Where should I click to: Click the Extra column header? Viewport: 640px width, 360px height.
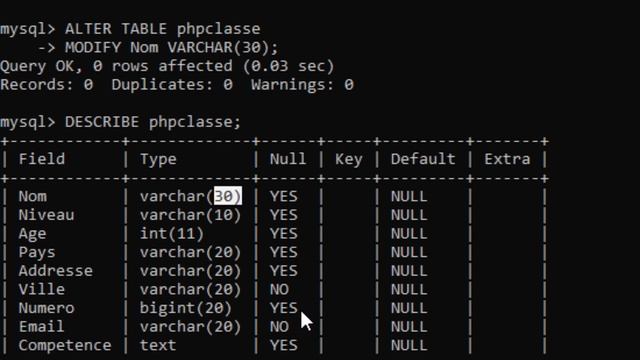click(x=507, y=159)
